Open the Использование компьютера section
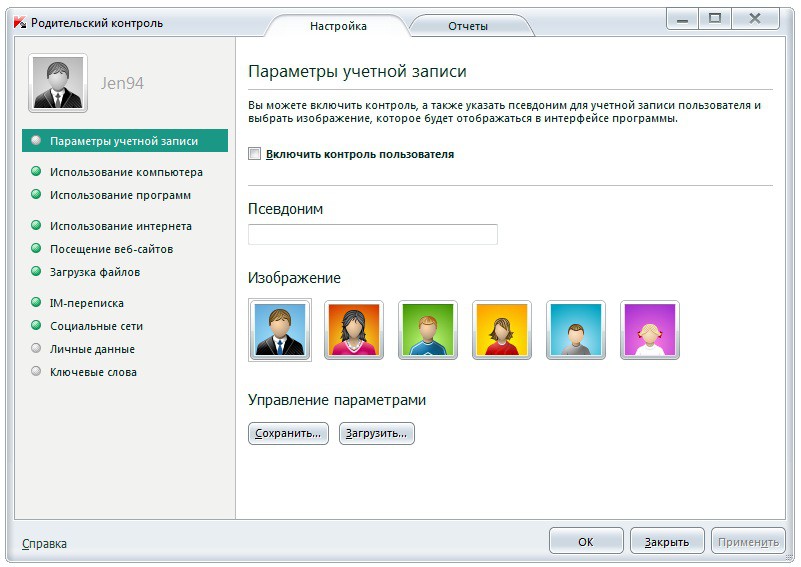The width and height of the screenshot is (801, 567). point(126,172)
